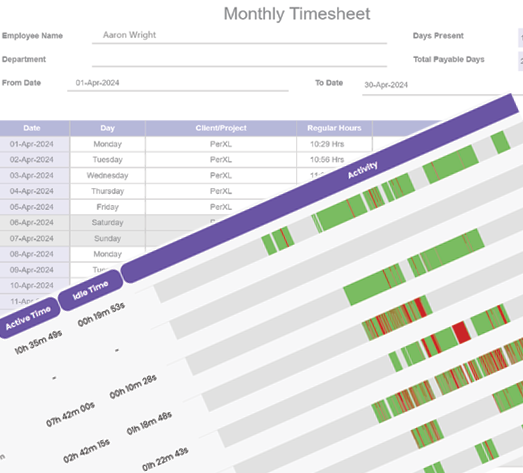Click the Idle Time column header
523x473 pixels.
pyautogui.click(x=90, y=290)
